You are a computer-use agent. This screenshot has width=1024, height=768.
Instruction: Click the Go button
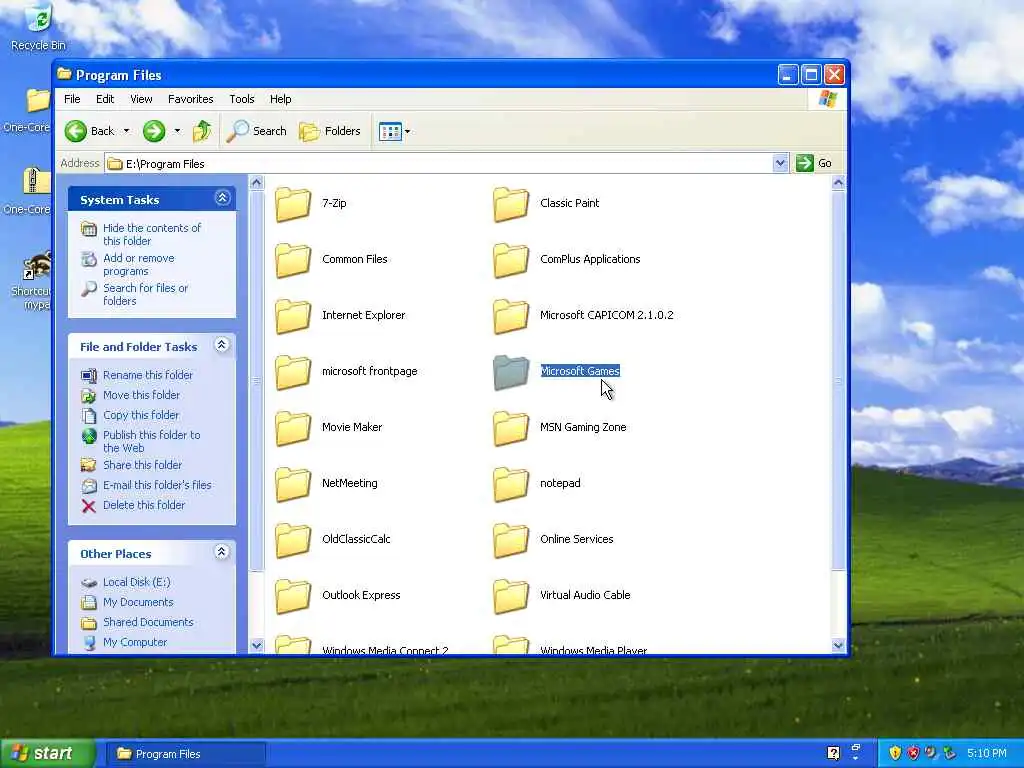tap(814, 163)
